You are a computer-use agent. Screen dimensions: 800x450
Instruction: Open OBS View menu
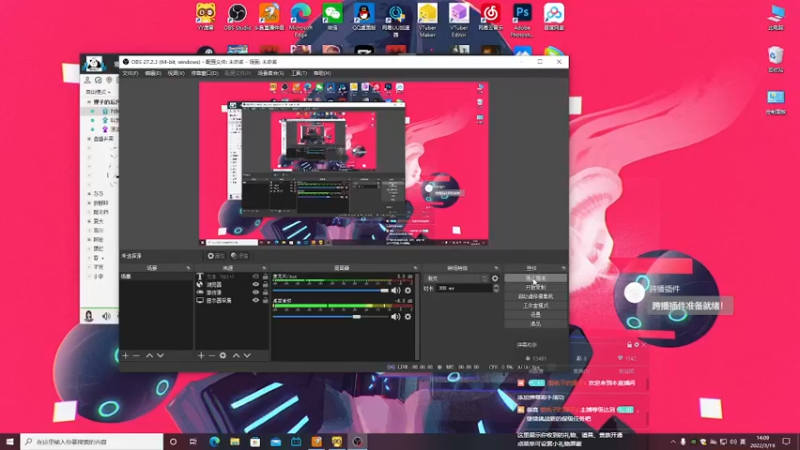(176, 73)
